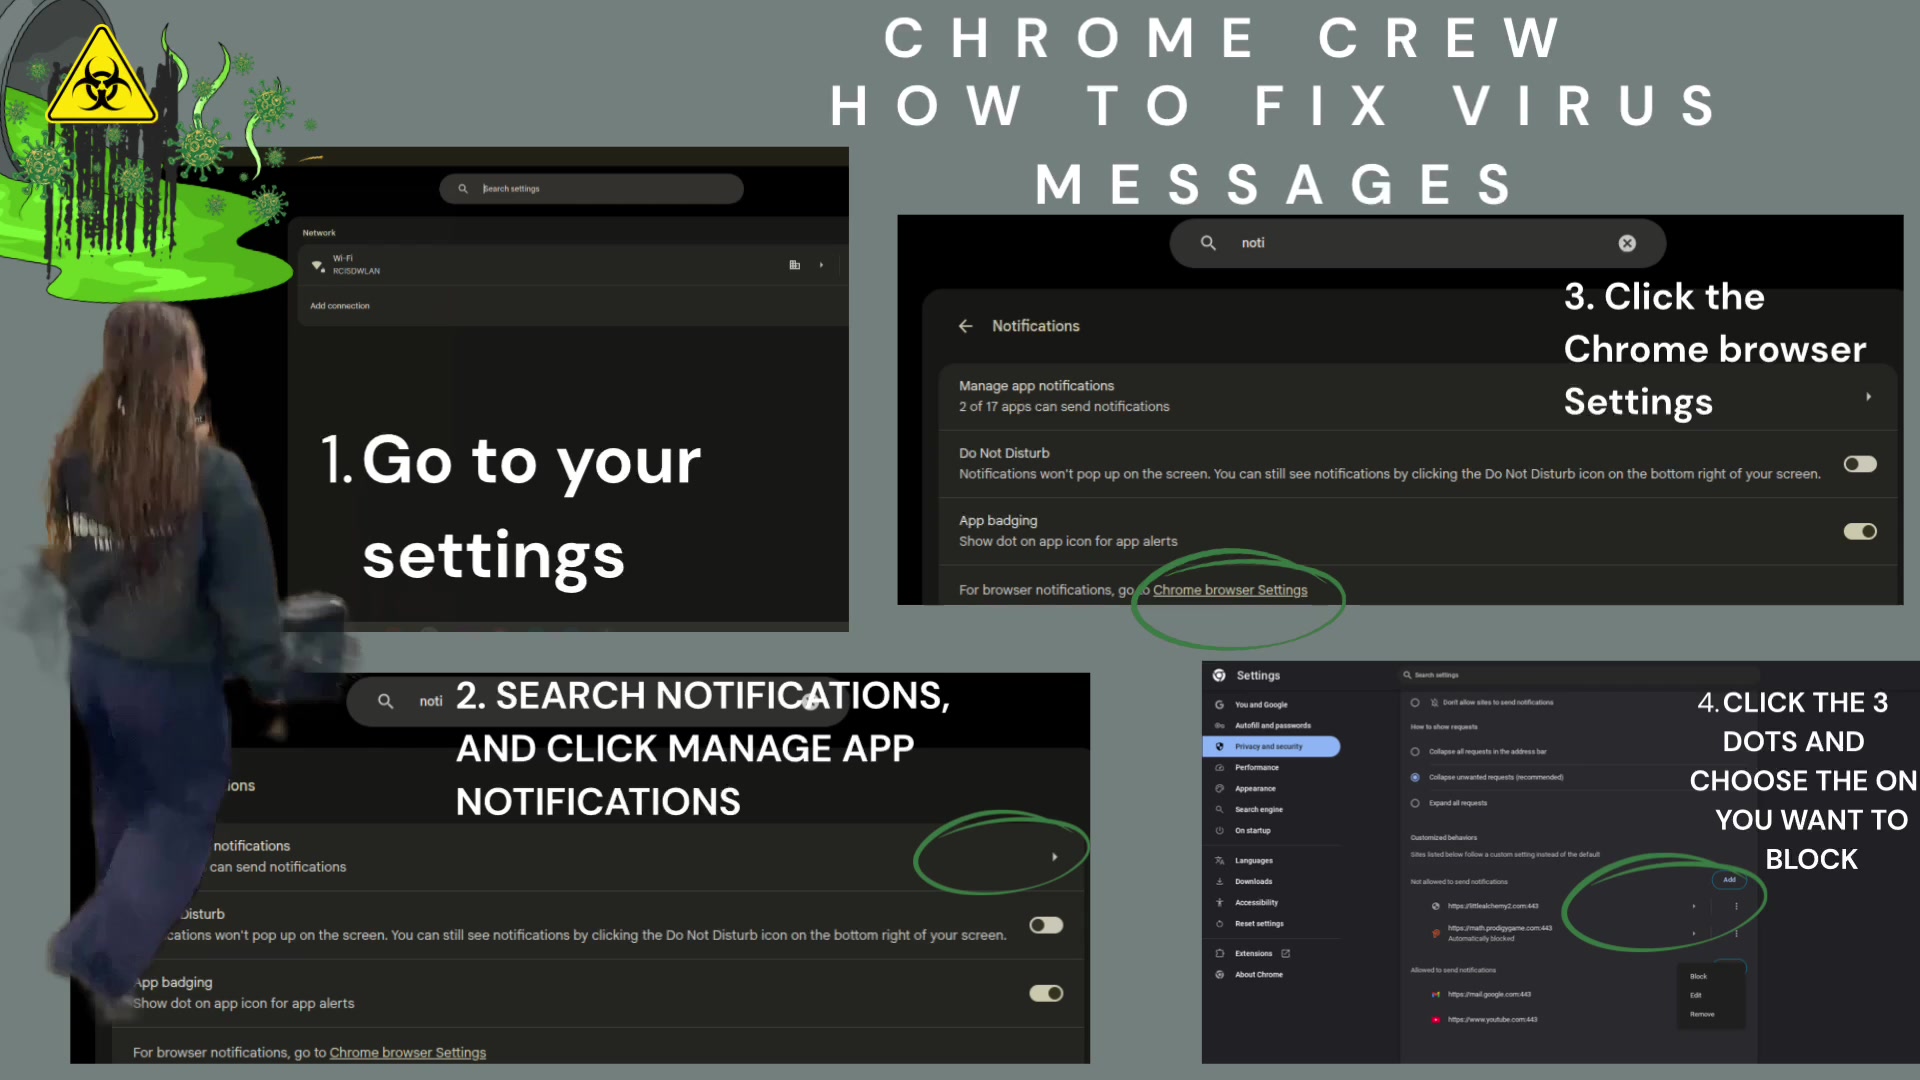
Task: Choose Remove from the context menu
Action: coord(1702,1014)
